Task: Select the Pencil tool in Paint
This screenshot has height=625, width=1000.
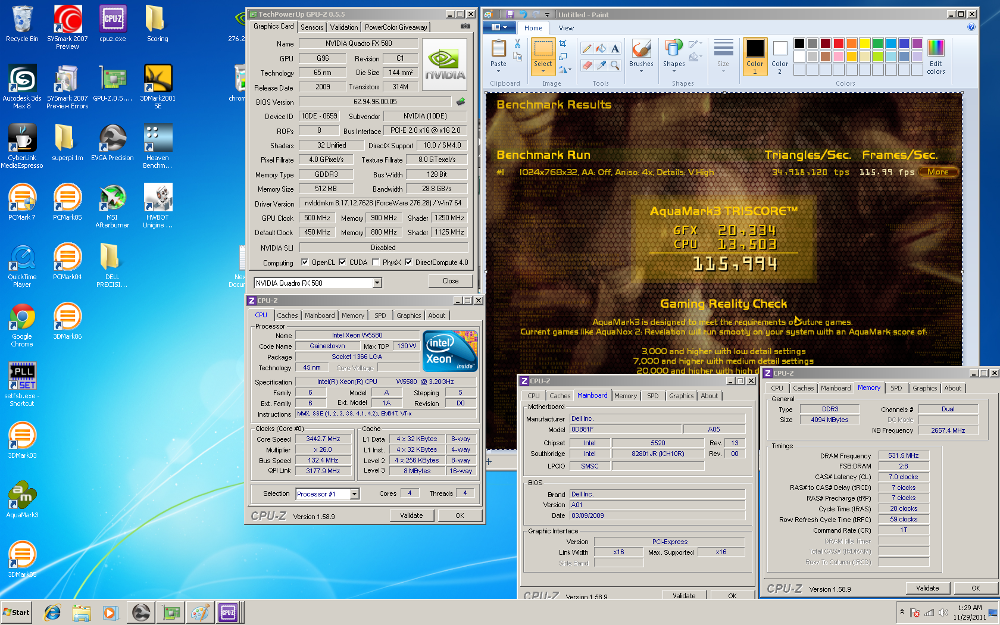Action: click(587, 48)
